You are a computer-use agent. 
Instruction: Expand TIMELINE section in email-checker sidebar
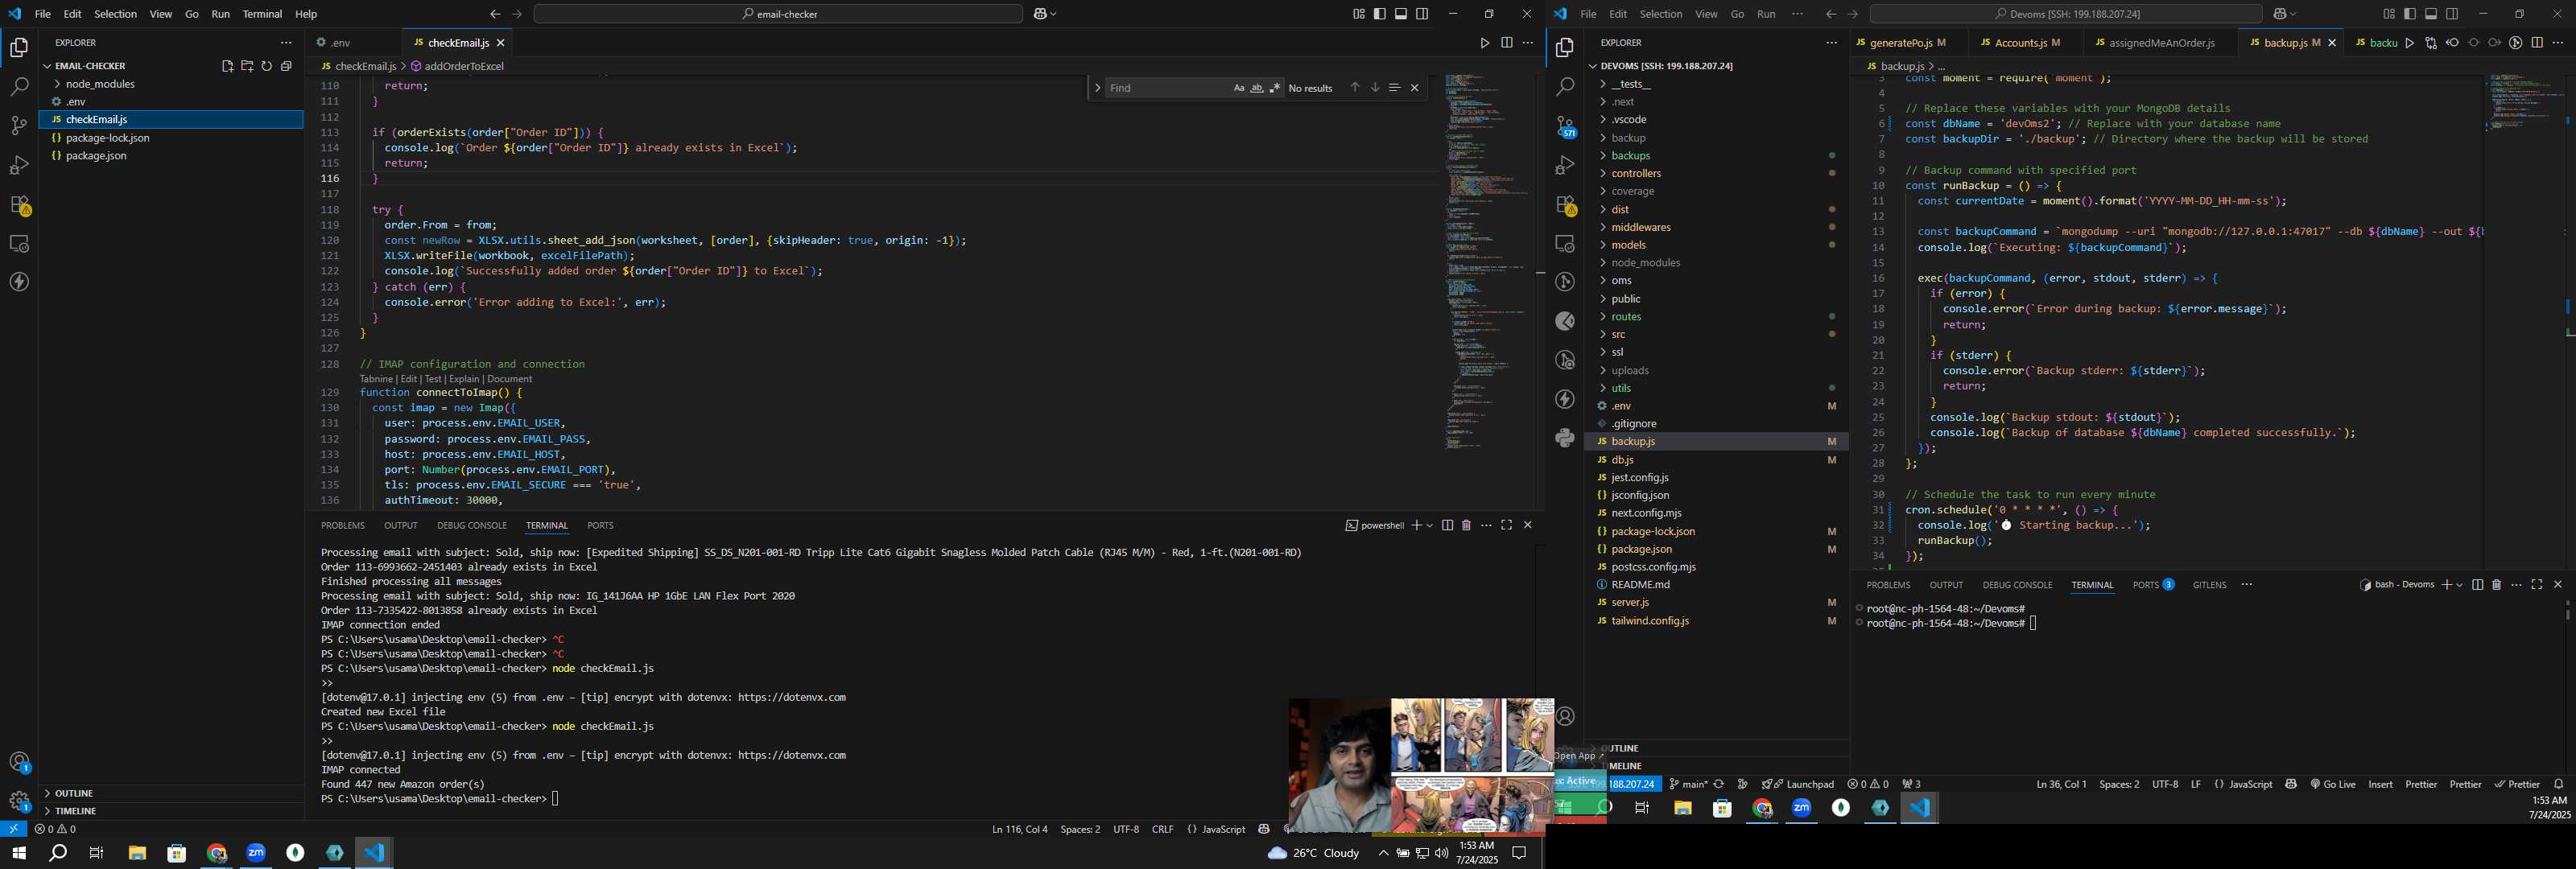point(171,811)
